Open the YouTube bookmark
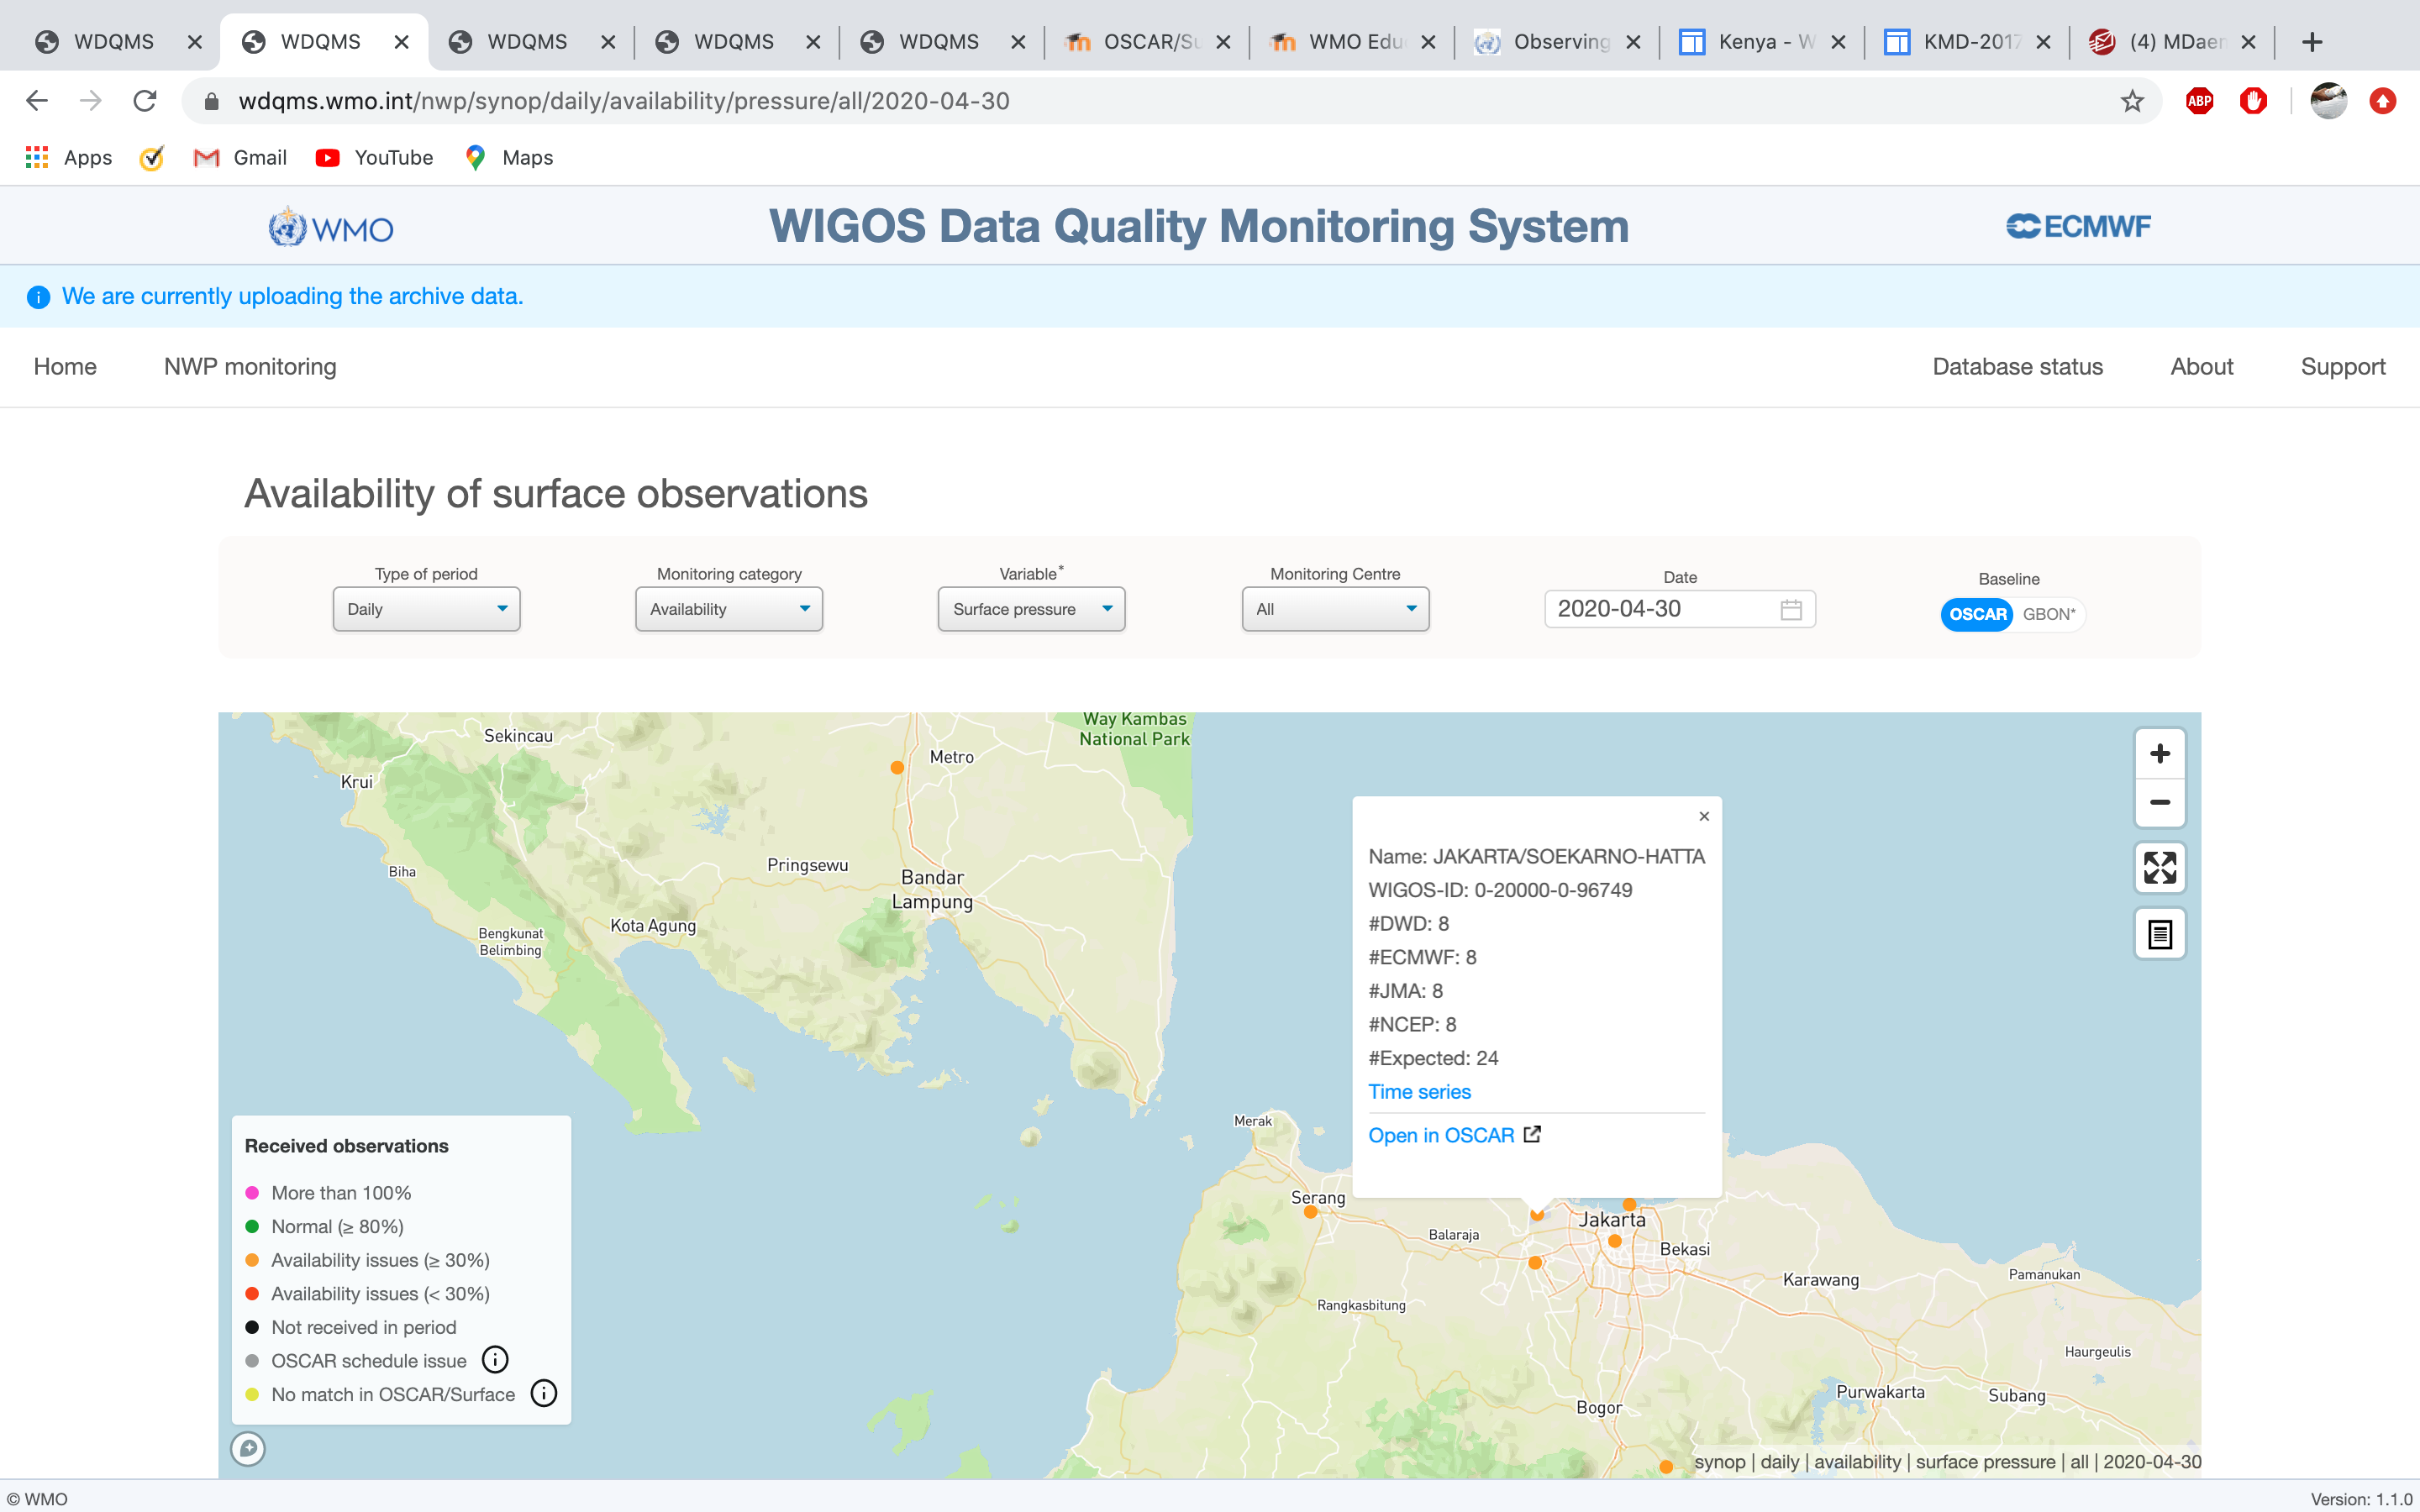 [374, 158]
